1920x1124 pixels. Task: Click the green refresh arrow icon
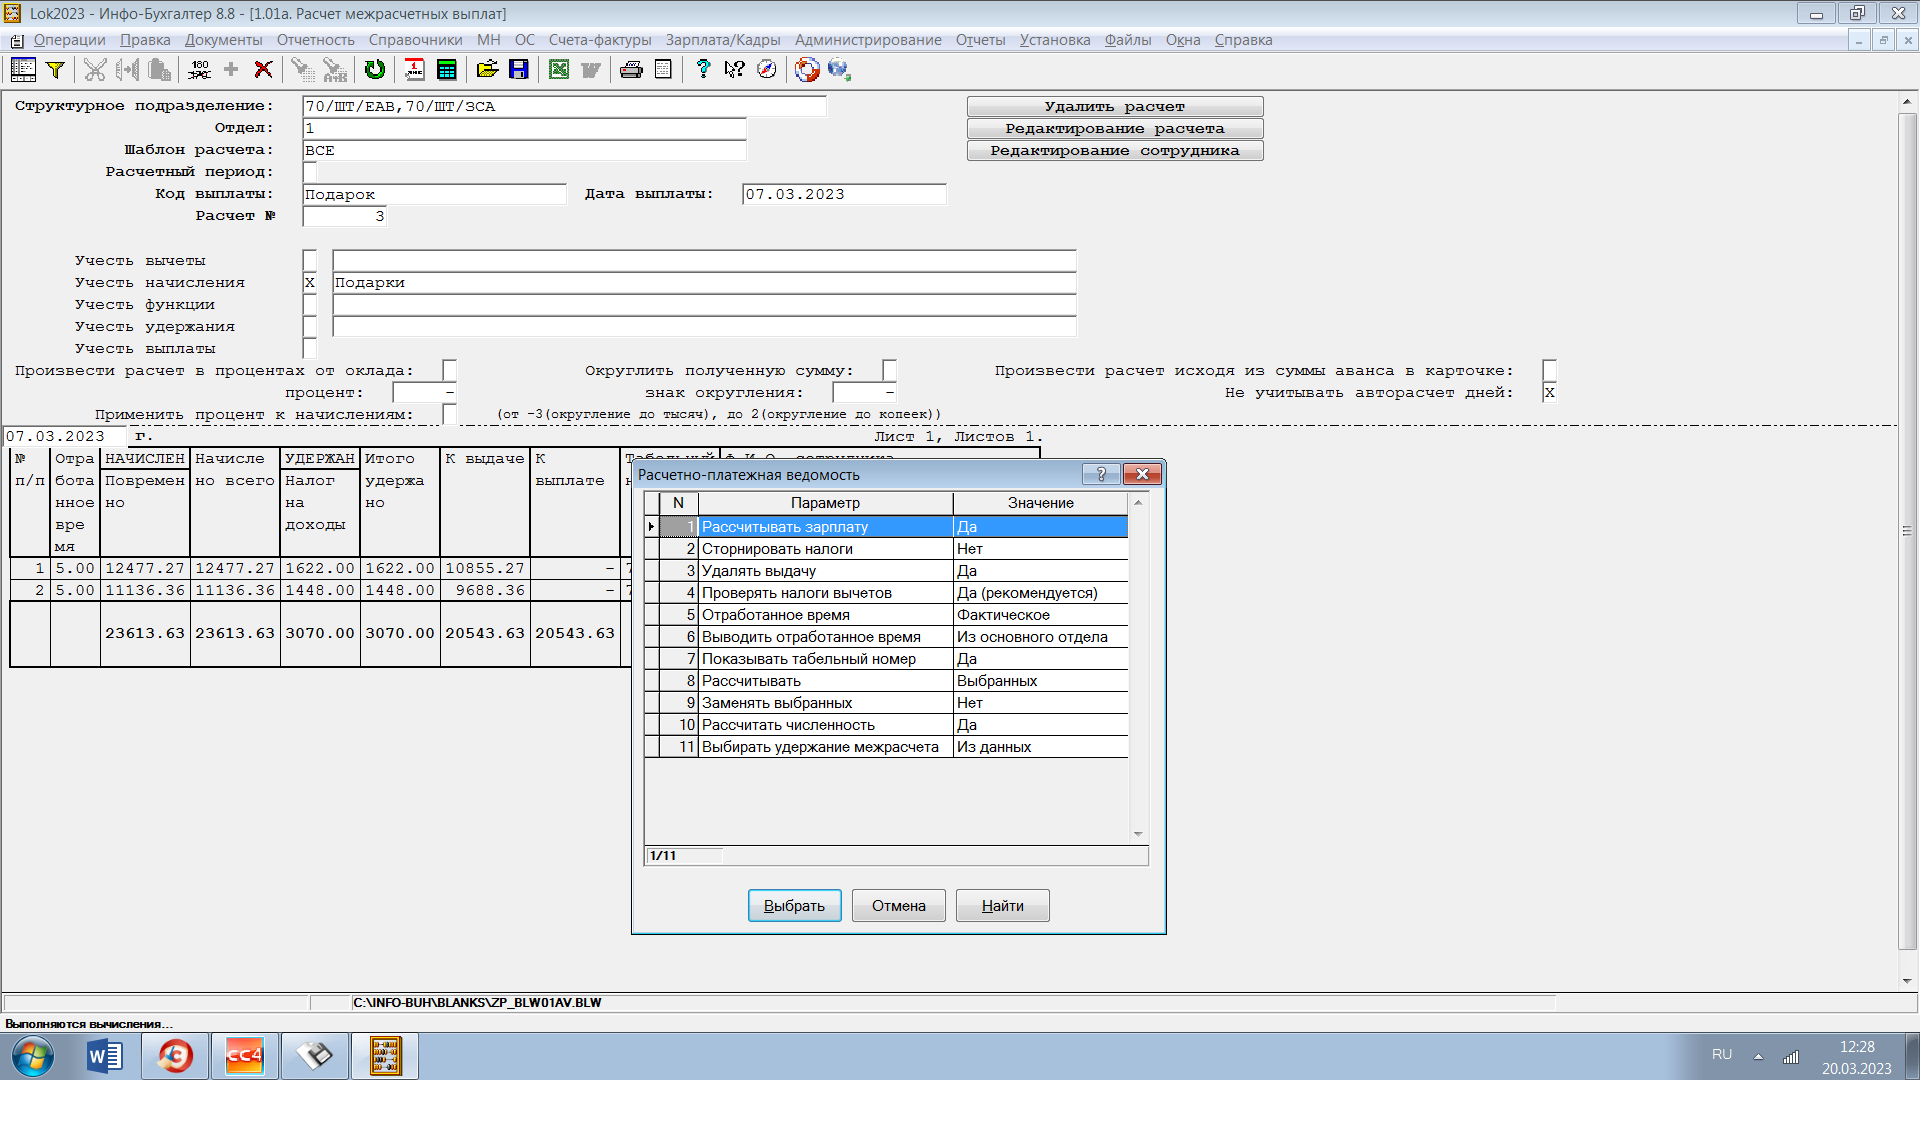coord(375,69)
